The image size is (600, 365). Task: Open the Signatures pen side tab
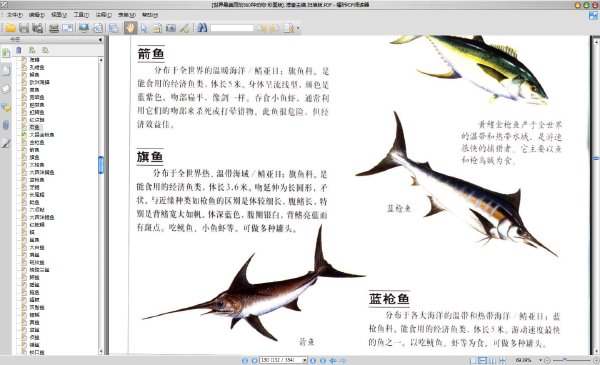point(6,143)
